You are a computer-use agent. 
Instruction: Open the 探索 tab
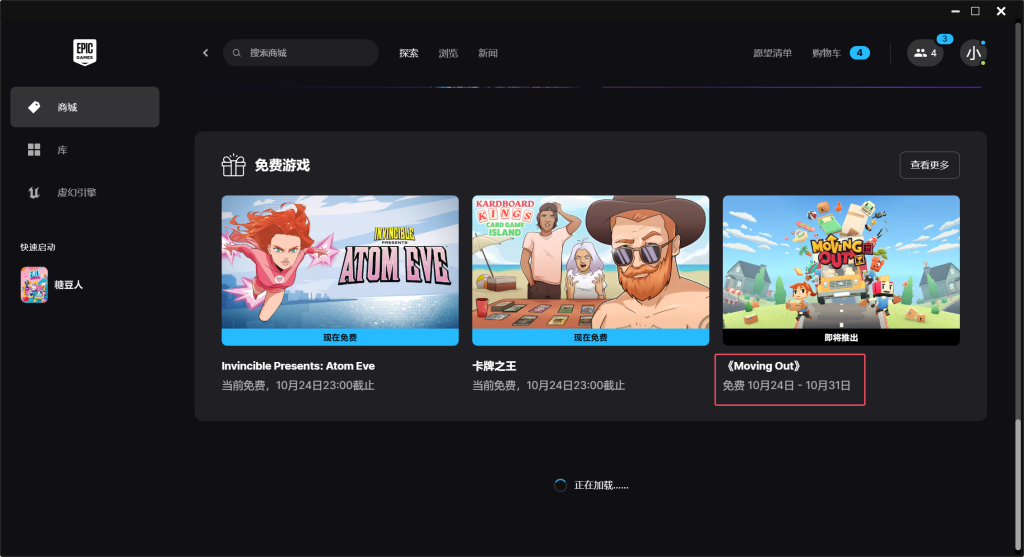(x=409, y=53)
